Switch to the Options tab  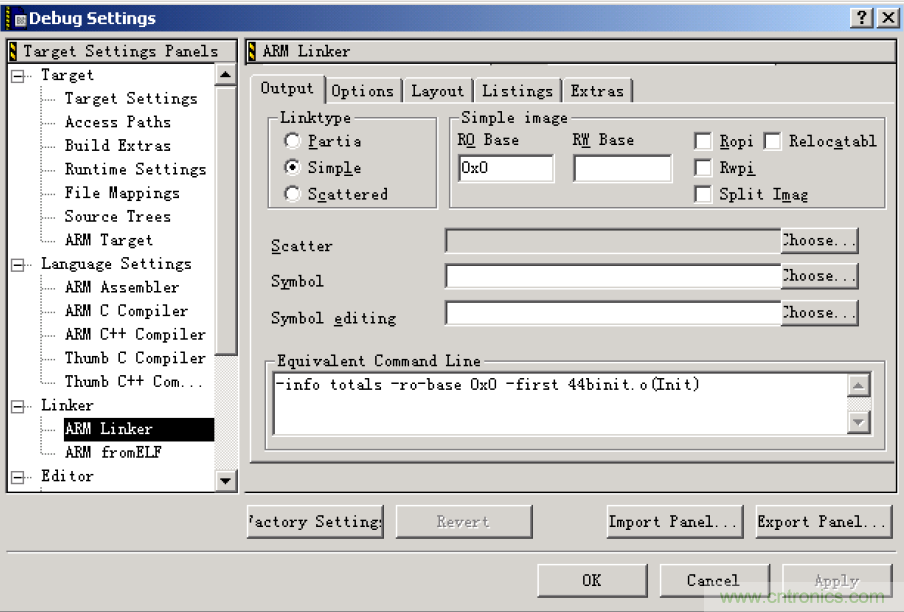(x=362, y=91)
